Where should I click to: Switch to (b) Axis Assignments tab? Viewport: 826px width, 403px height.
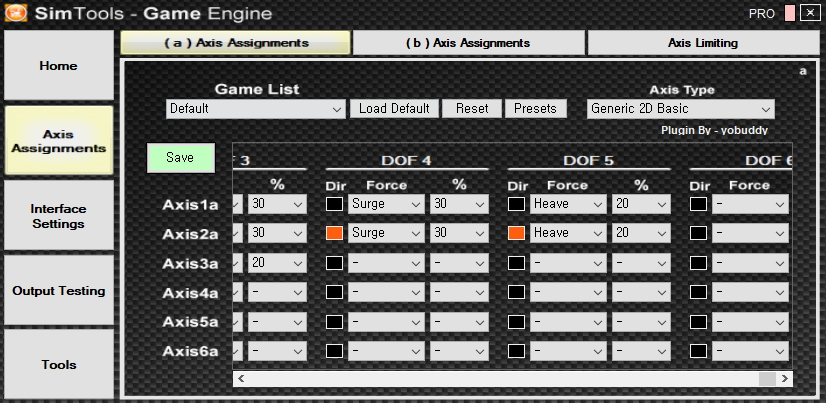coord(468,43)
